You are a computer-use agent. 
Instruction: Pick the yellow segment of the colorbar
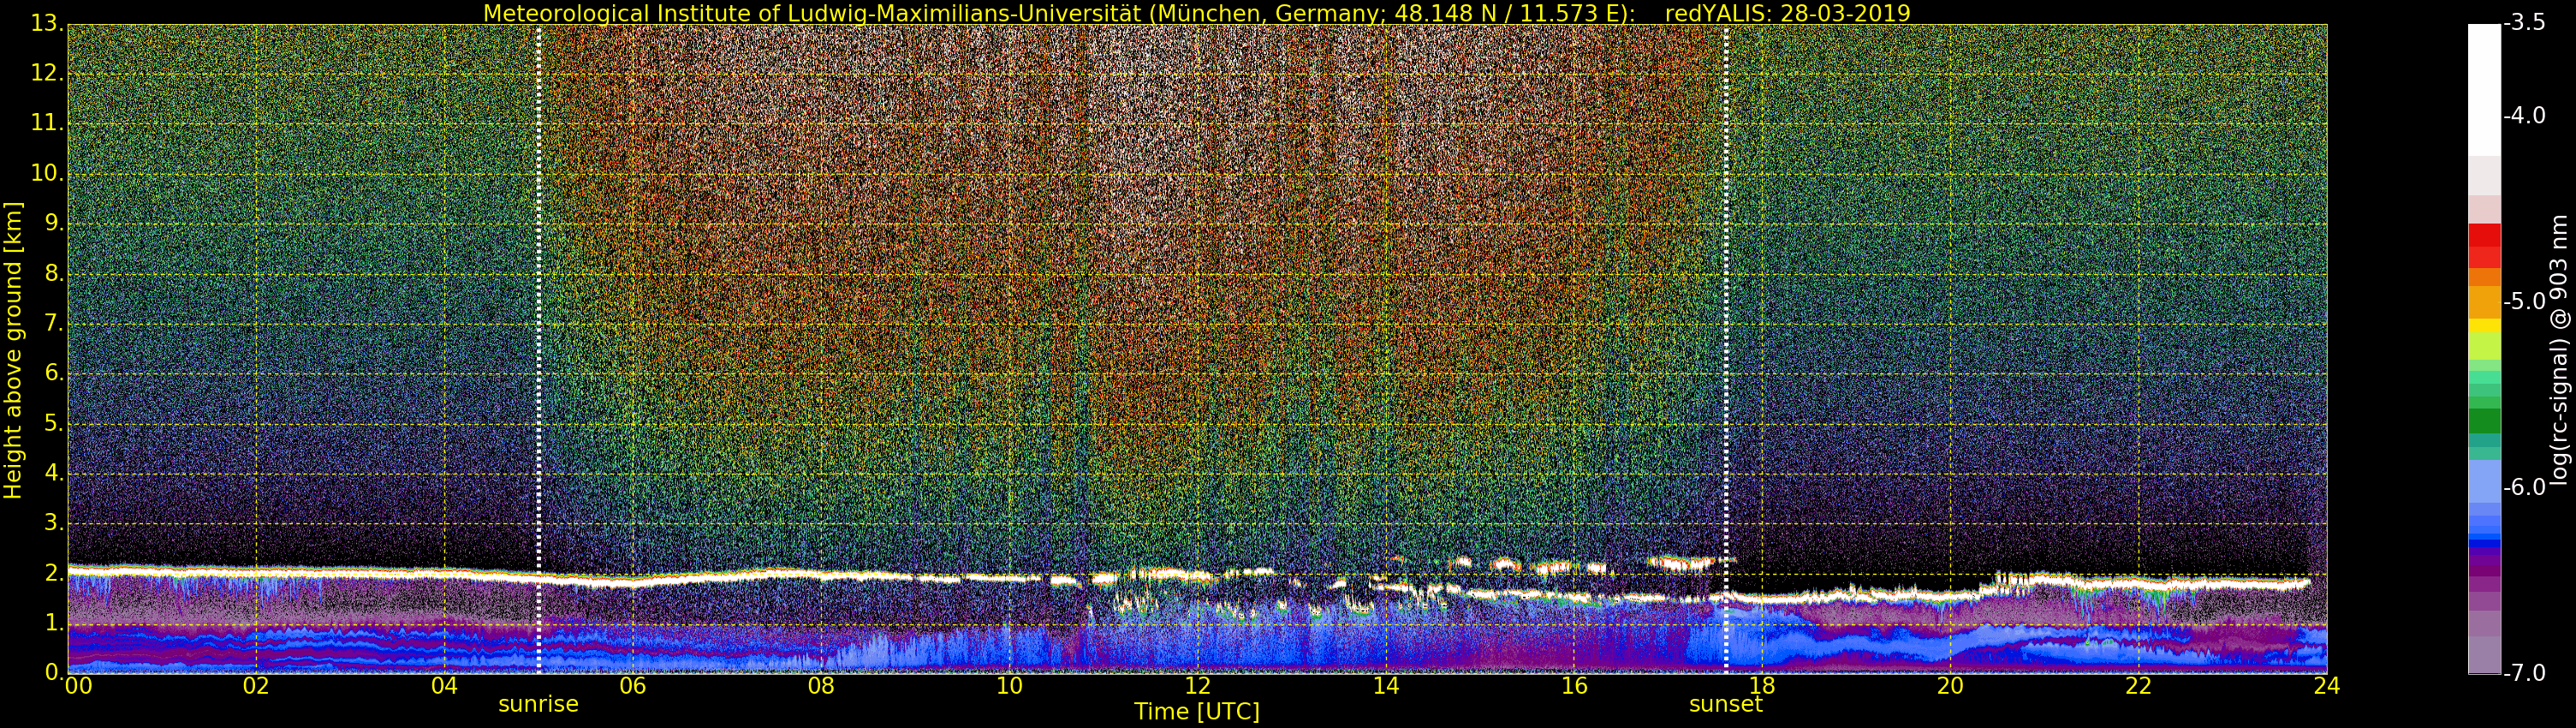[2484, 326]
